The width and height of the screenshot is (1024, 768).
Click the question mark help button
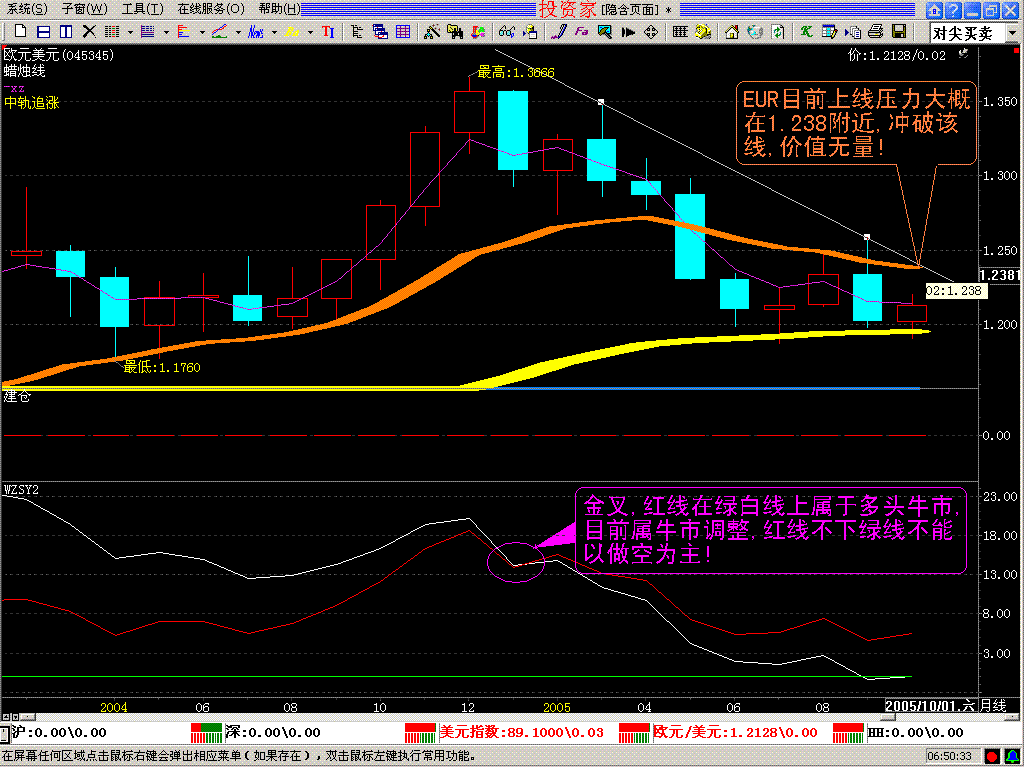pos(953,10)
